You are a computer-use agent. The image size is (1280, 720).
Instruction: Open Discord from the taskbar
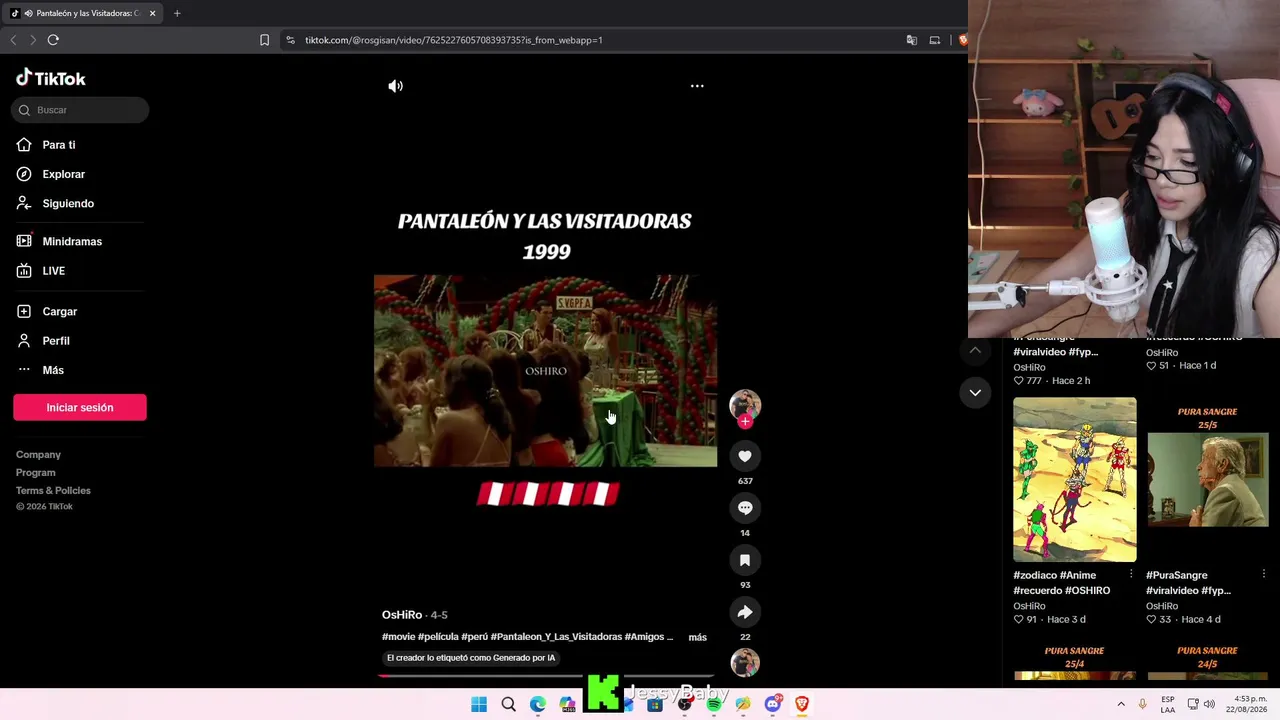(x=772, y=704)
